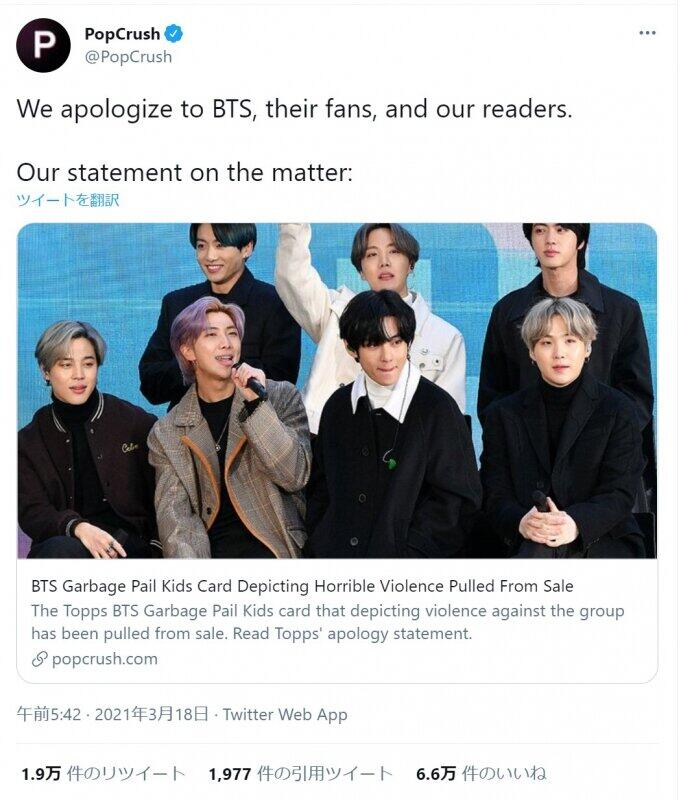
Task: Click the "We apologize to BTS" tweet text
Action: [294, 109]
